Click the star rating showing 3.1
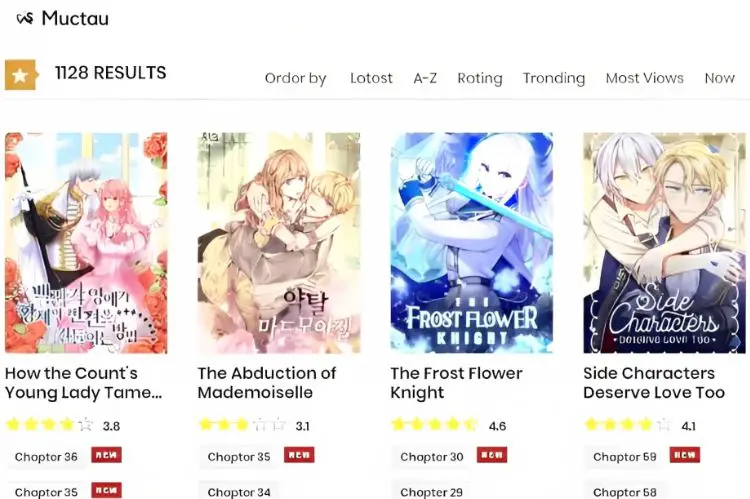 (243, 424)
